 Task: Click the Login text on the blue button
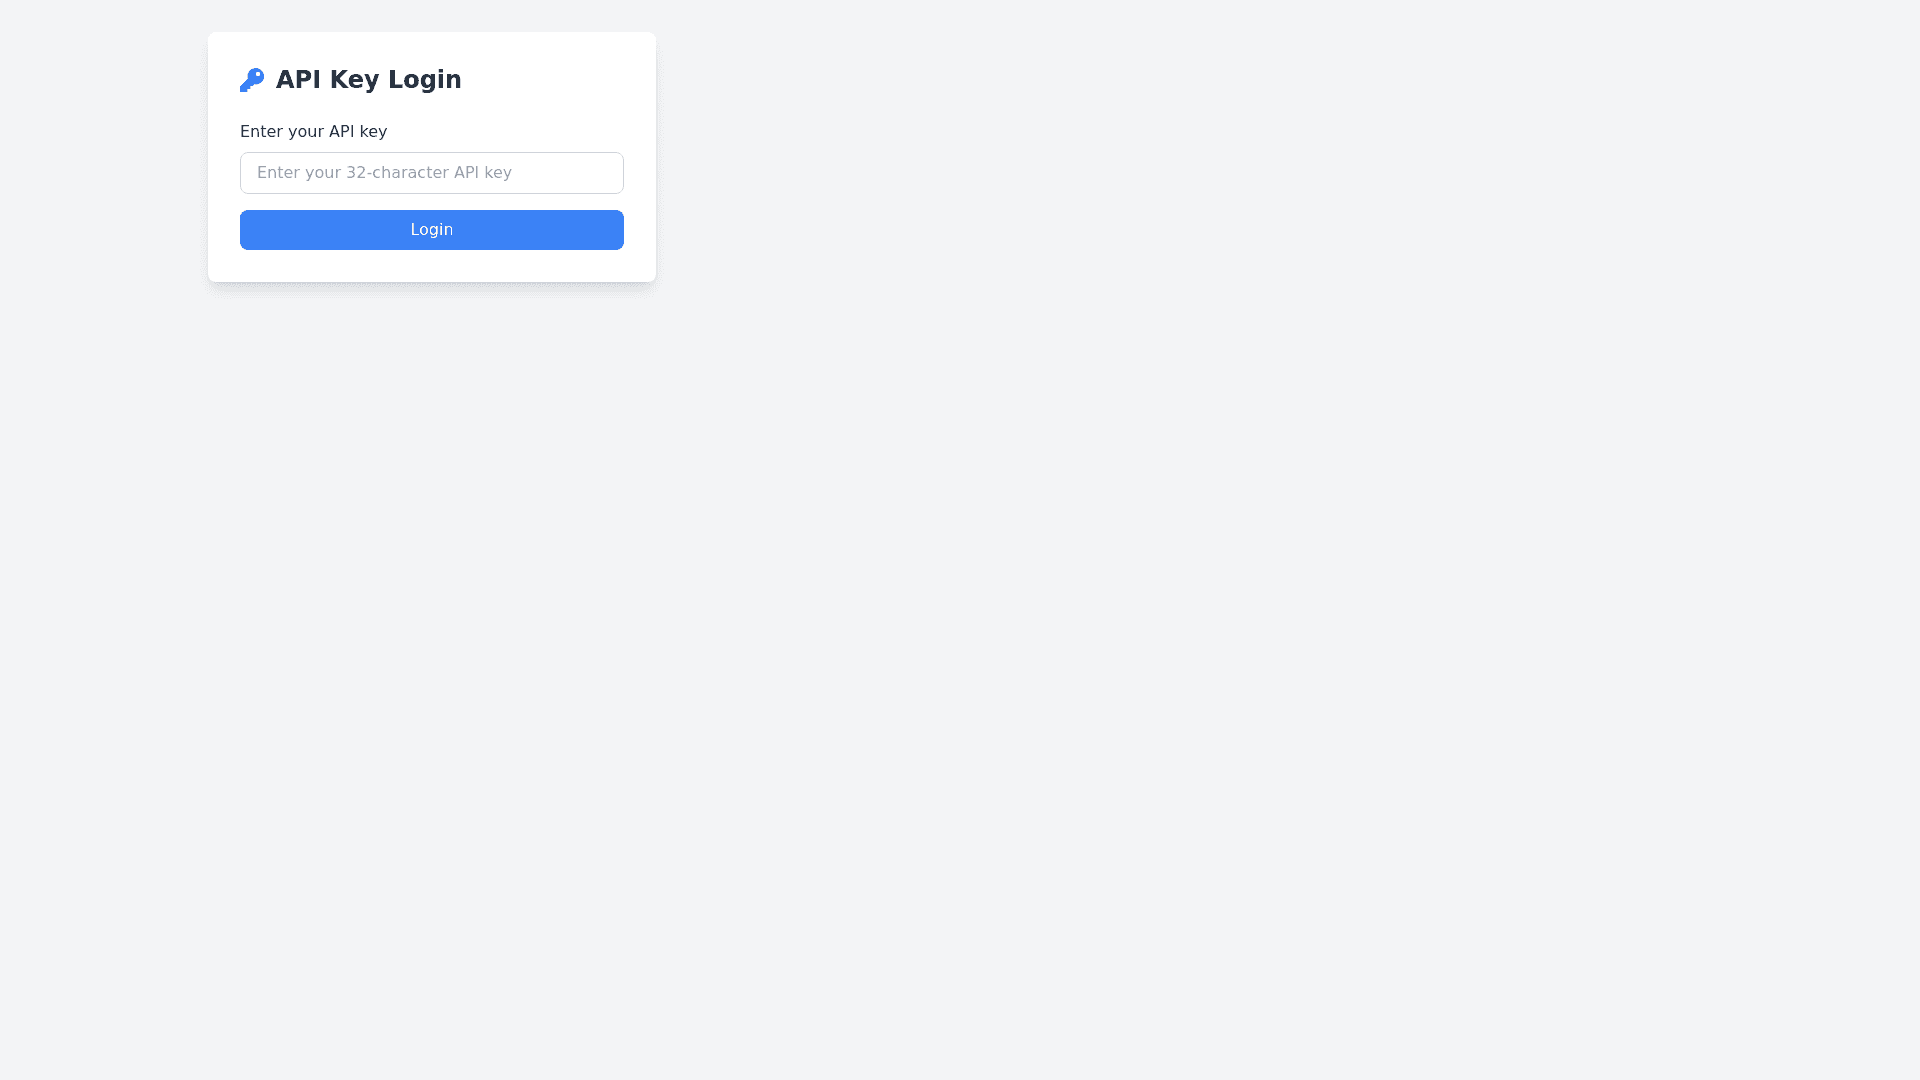432,230
